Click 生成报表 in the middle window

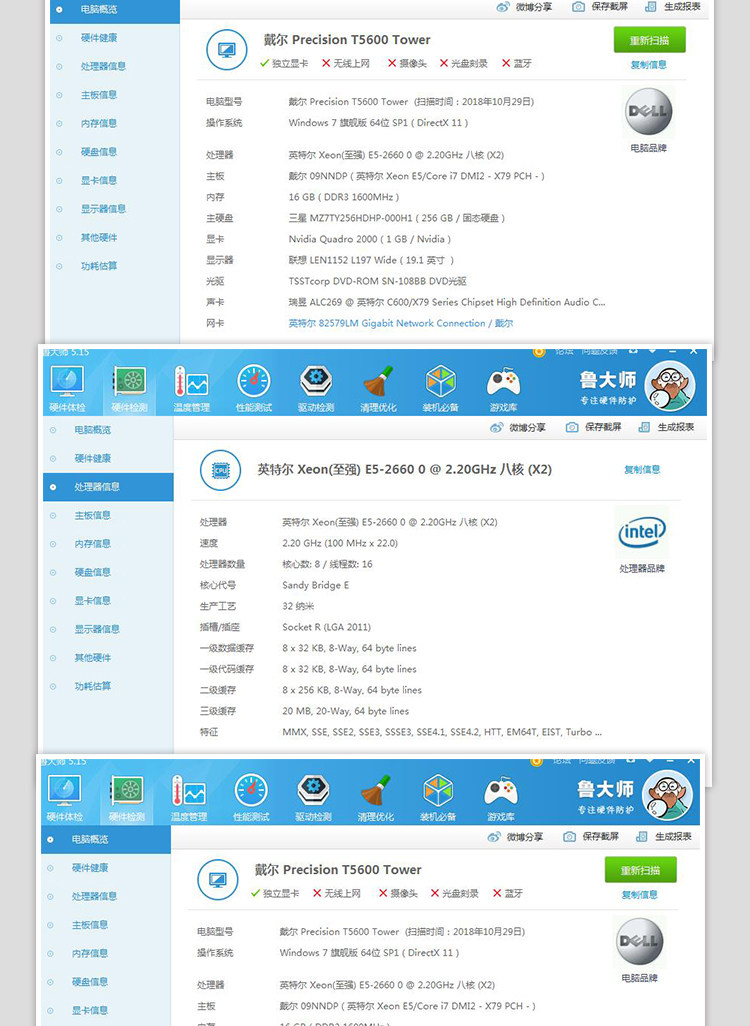(x=666, y=427)
